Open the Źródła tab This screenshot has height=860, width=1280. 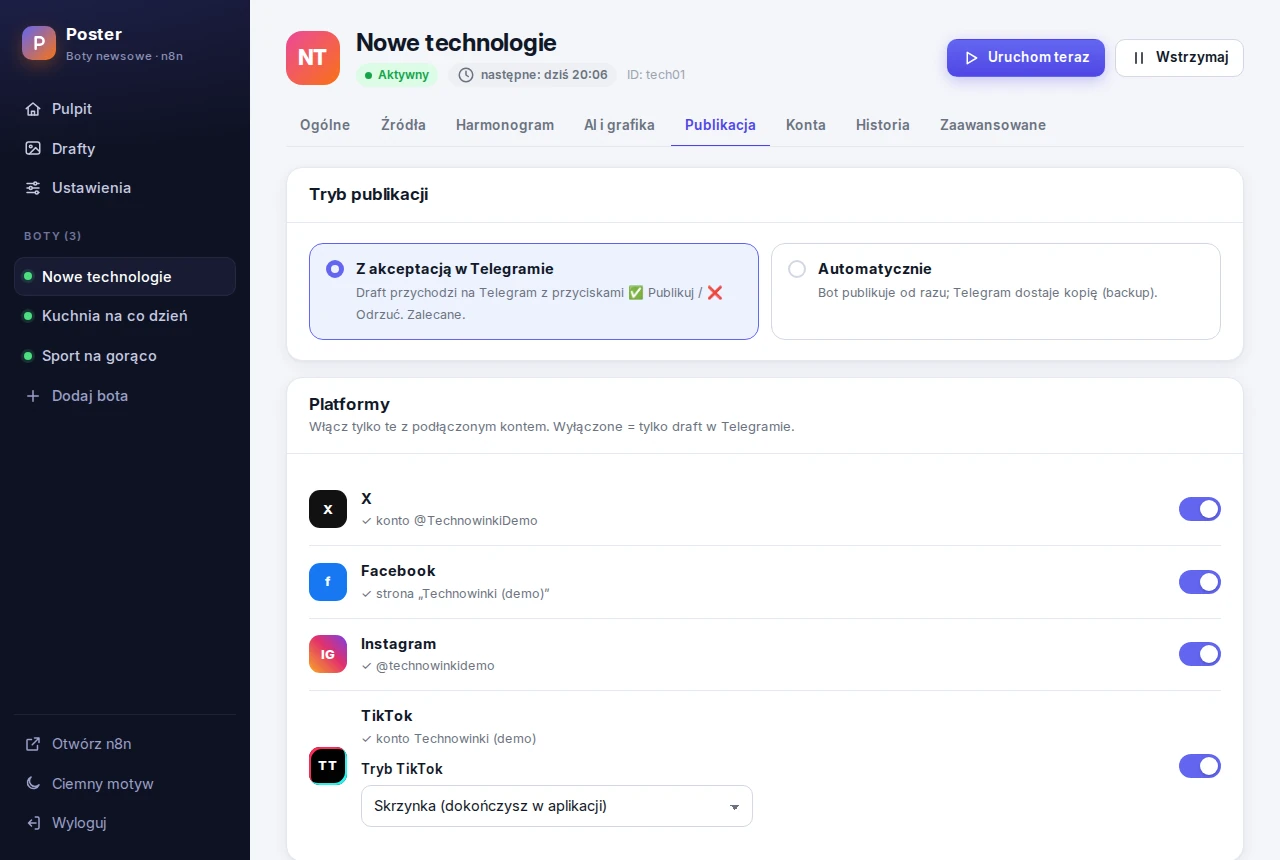pyautogui.click(x=403, y=125)
